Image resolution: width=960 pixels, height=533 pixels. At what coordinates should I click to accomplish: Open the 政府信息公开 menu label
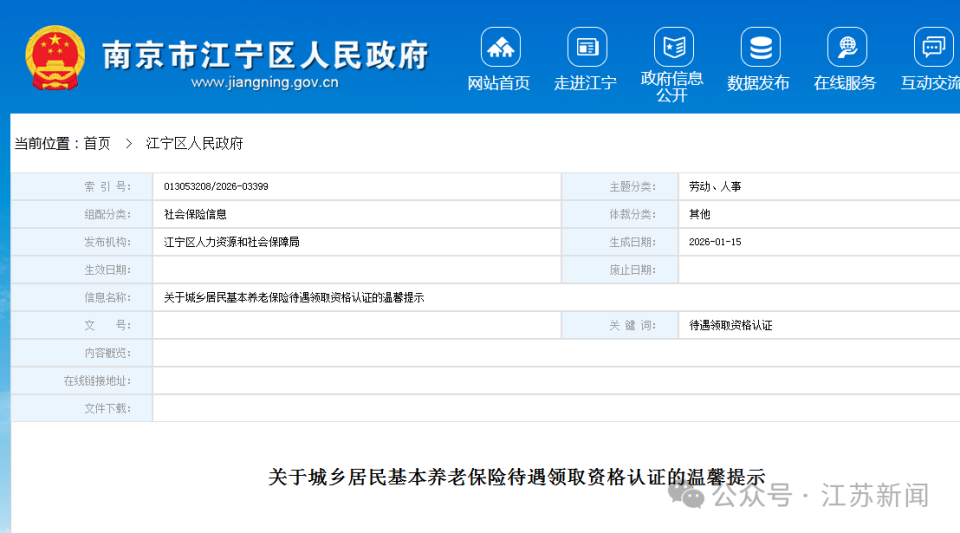point(672,87)
